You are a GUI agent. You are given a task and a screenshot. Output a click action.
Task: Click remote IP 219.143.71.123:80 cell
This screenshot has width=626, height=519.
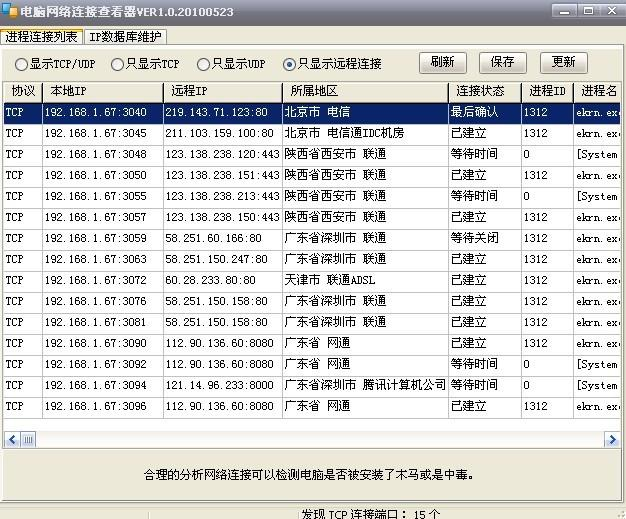pyautogui.click(x=222, y=113)
